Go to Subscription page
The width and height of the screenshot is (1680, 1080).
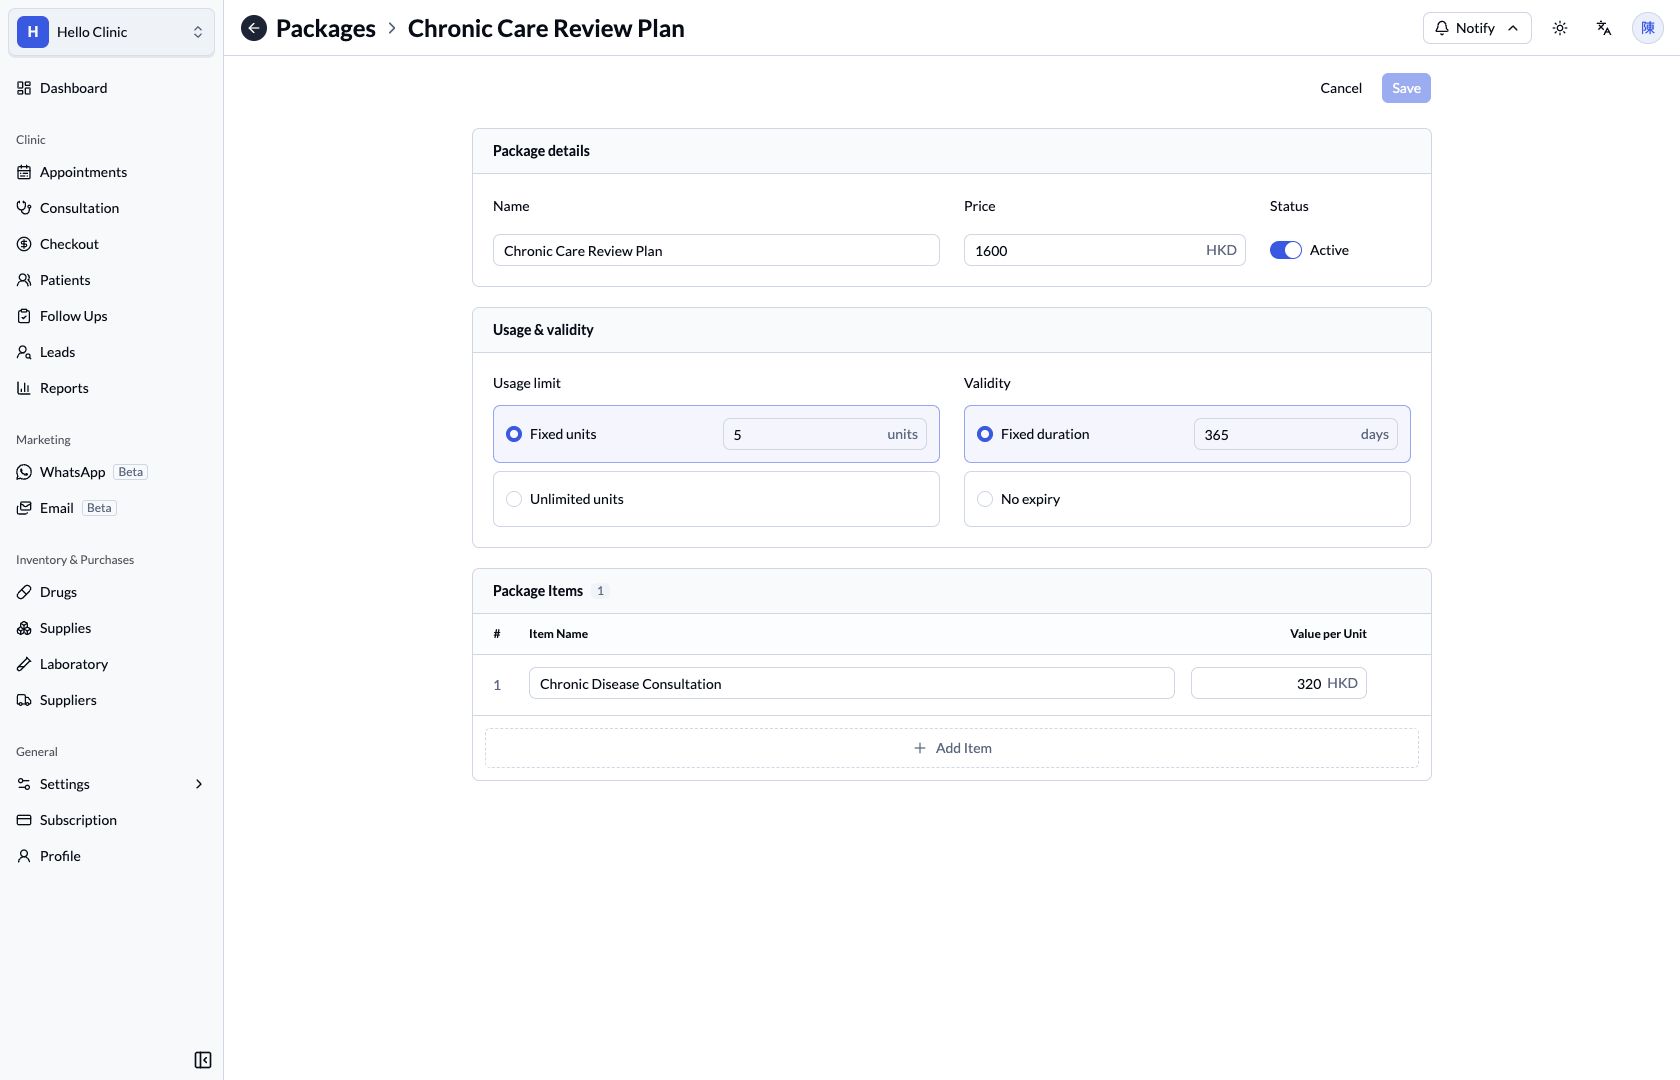coord(111,820)
